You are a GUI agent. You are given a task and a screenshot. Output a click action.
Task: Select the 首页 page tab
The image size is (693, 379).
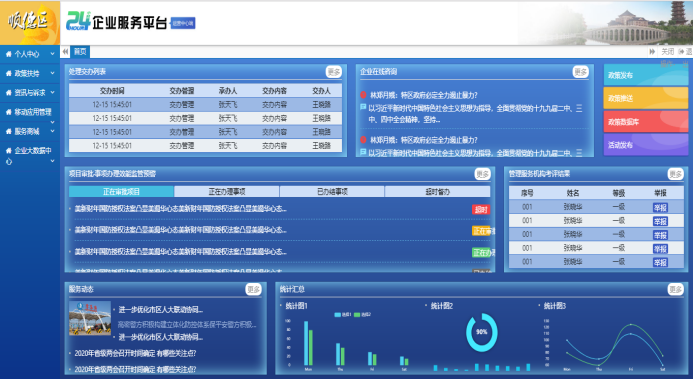pos(80,52)
